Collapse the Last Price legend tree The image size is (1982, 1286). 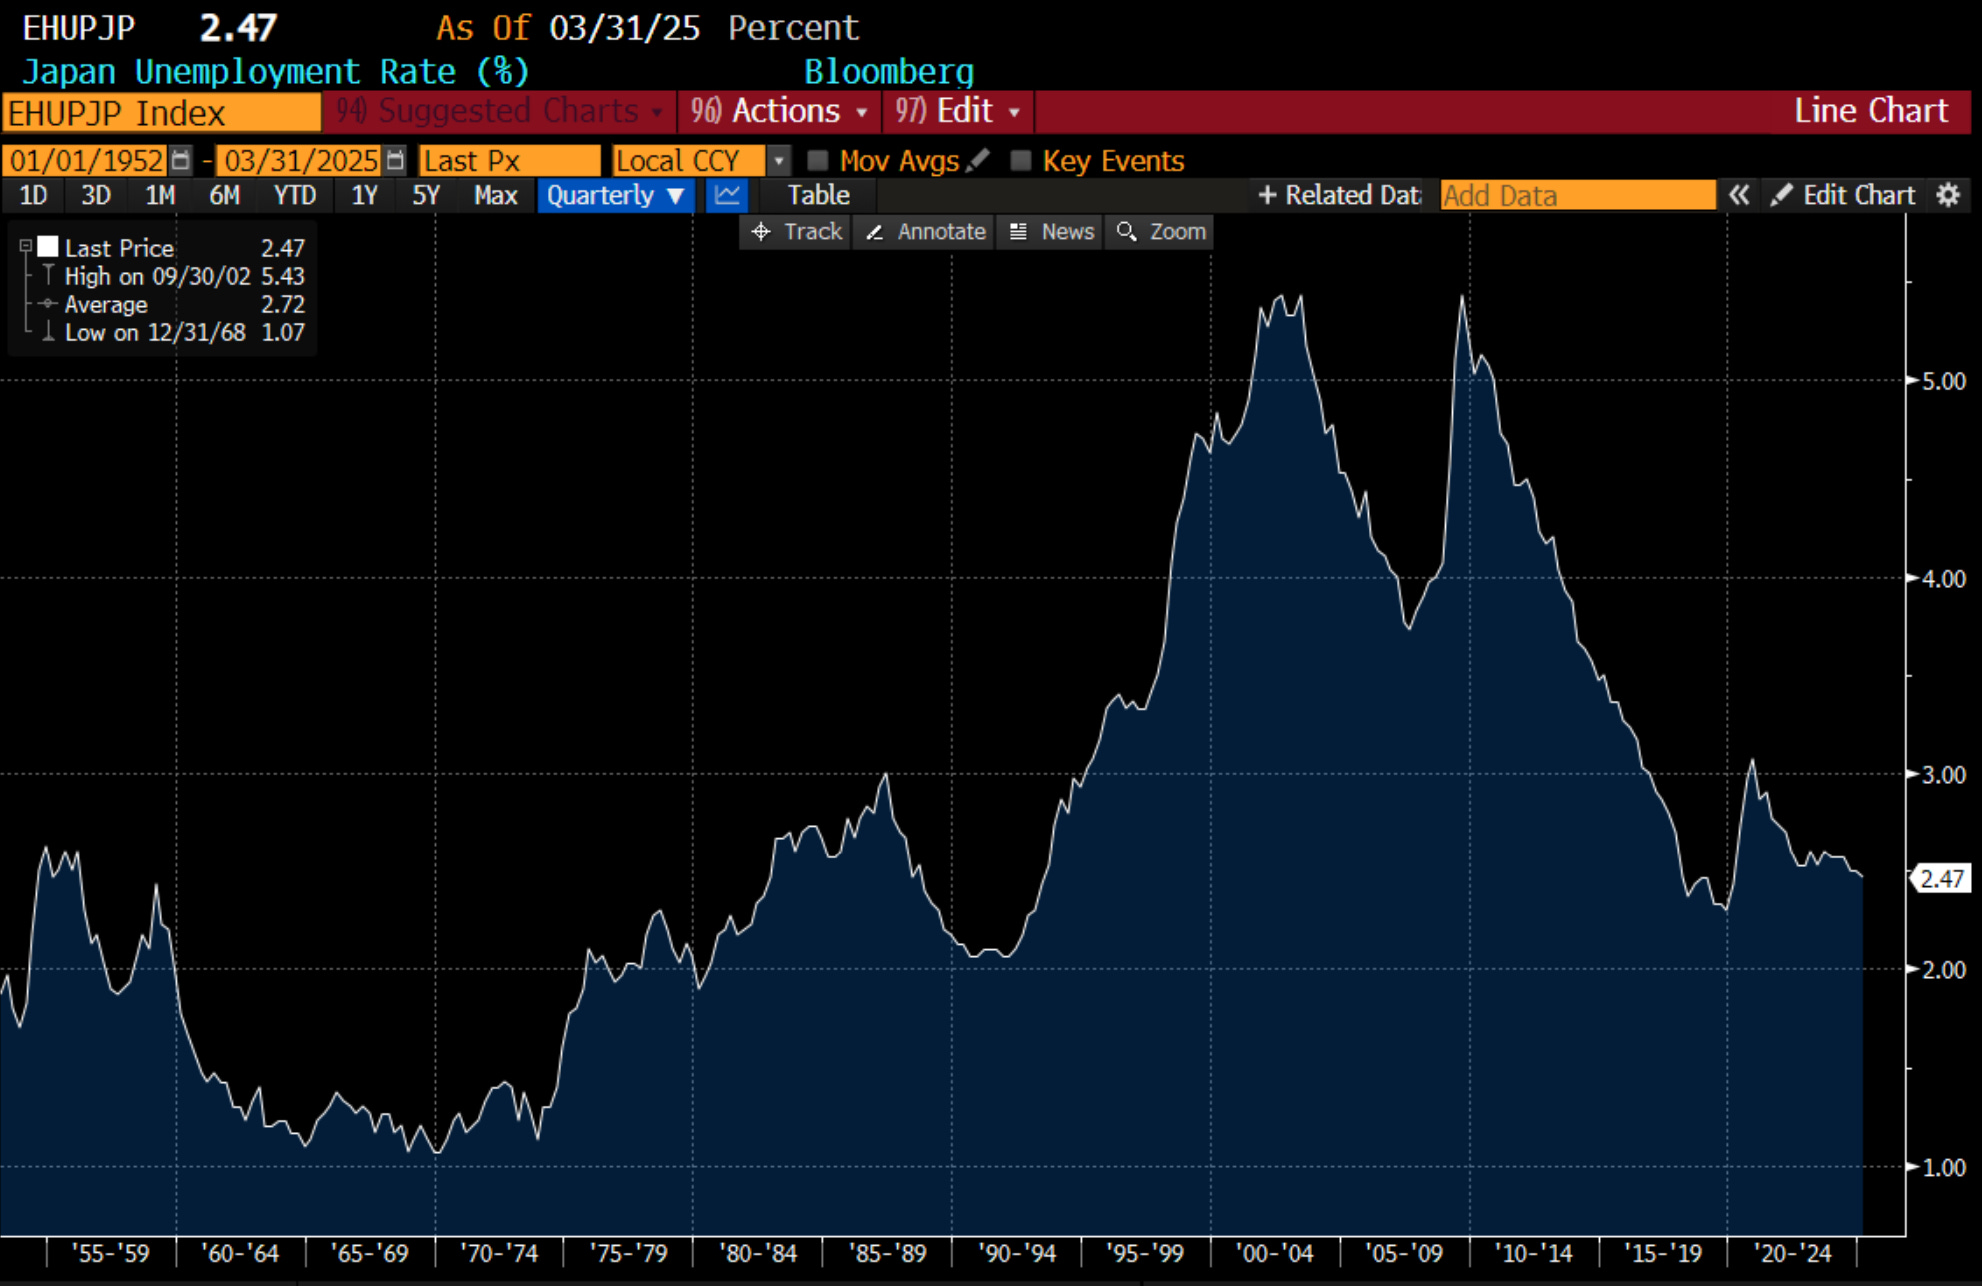tap(26, 246)
